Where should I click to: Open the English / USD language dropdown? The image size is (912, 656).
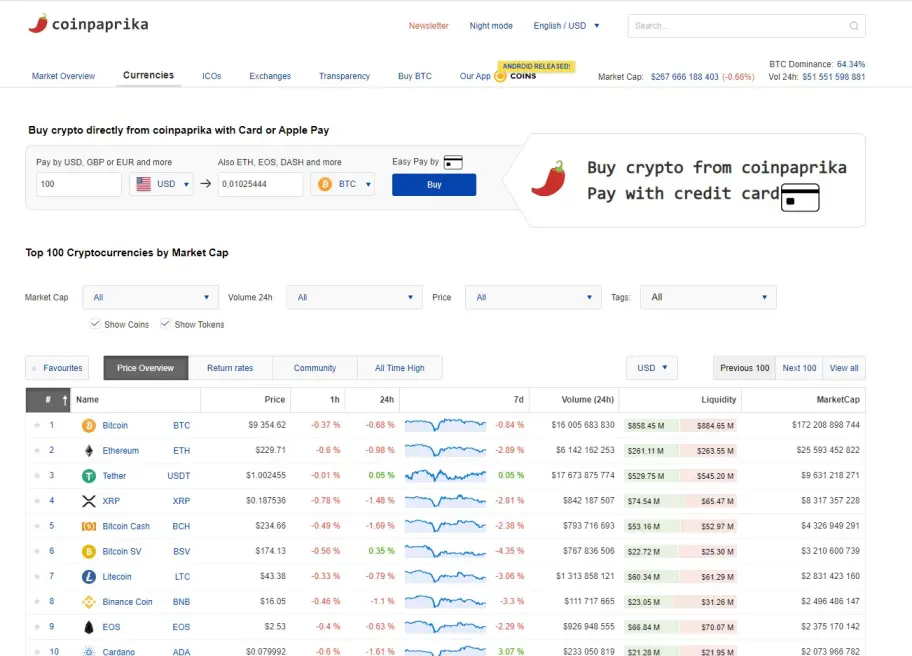pos(566,26)
